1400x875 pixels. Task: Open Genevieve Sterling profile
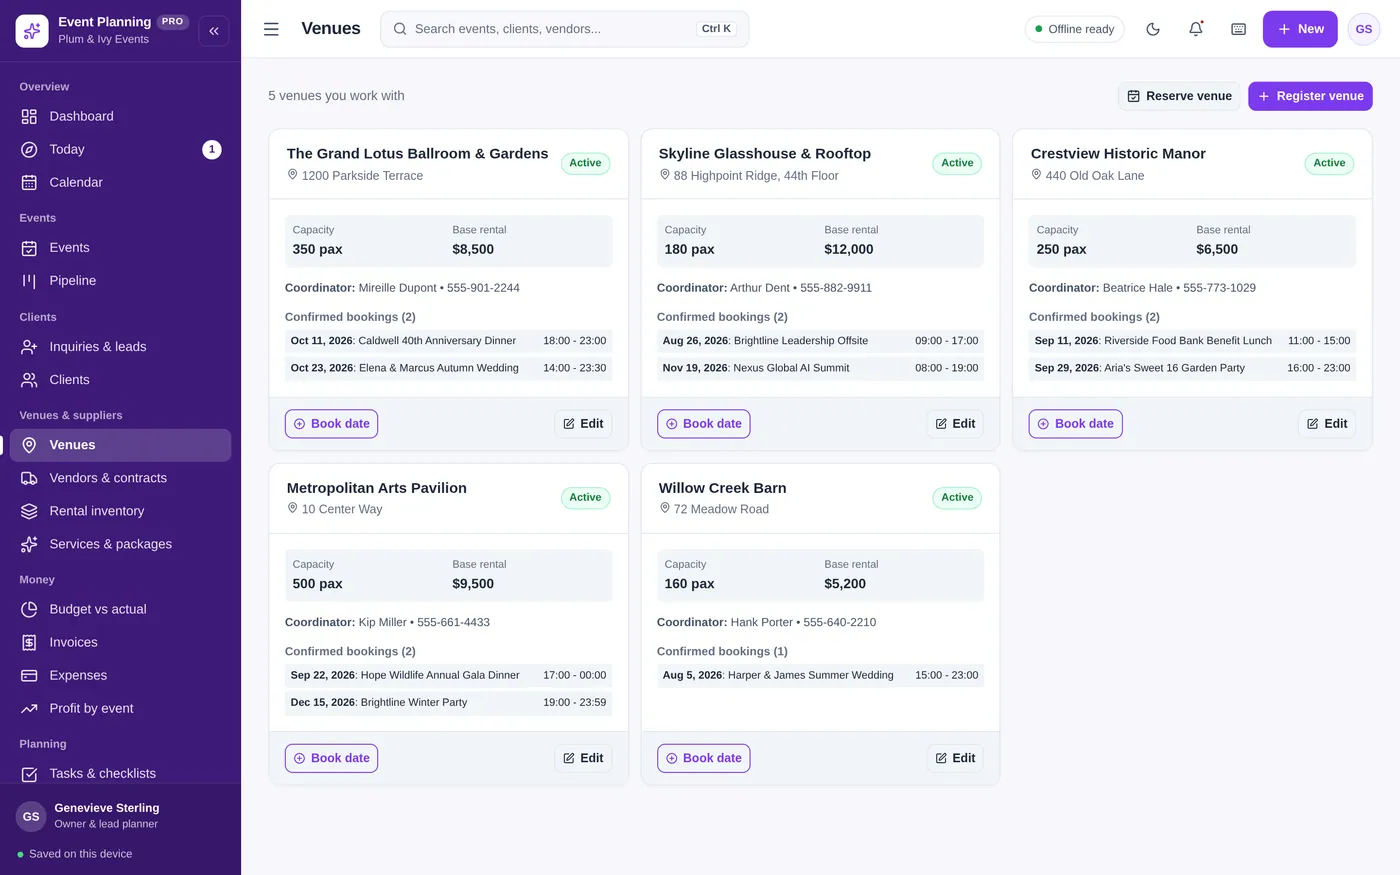pos(120,816)
